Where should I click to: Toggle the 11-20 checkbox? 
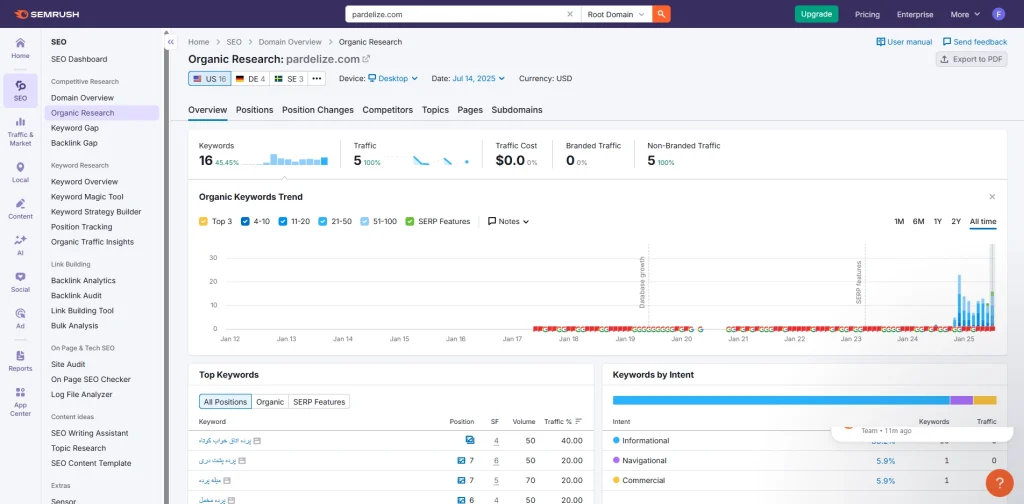click(x=283, y=221)
